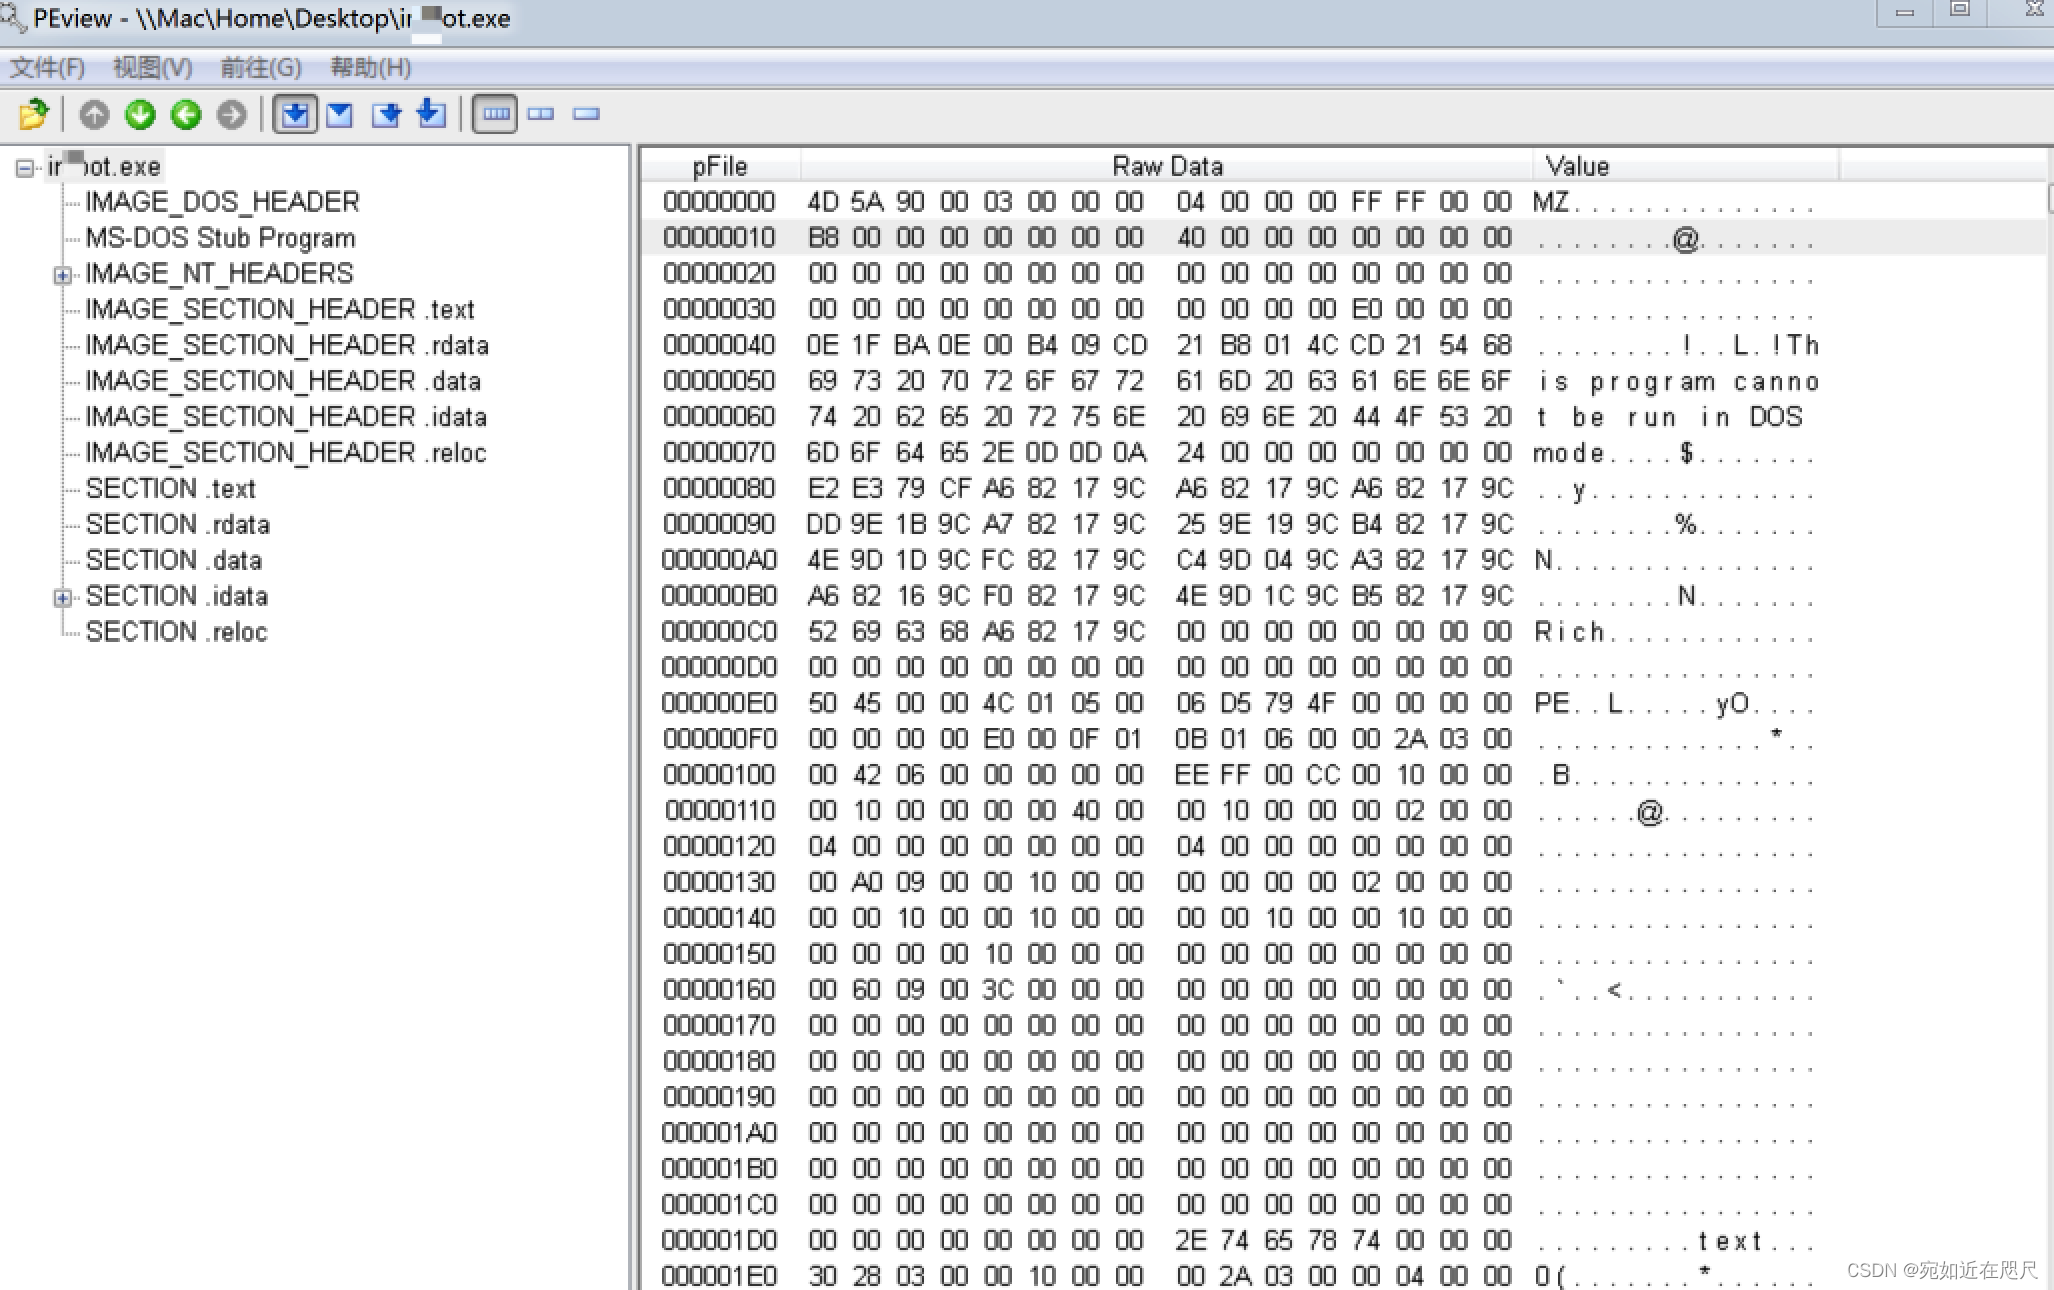Select IMAGE_SECTION_HEADER .rdata entry
The height and width of the screenshot is (1290, 2054).
[286, 345]
